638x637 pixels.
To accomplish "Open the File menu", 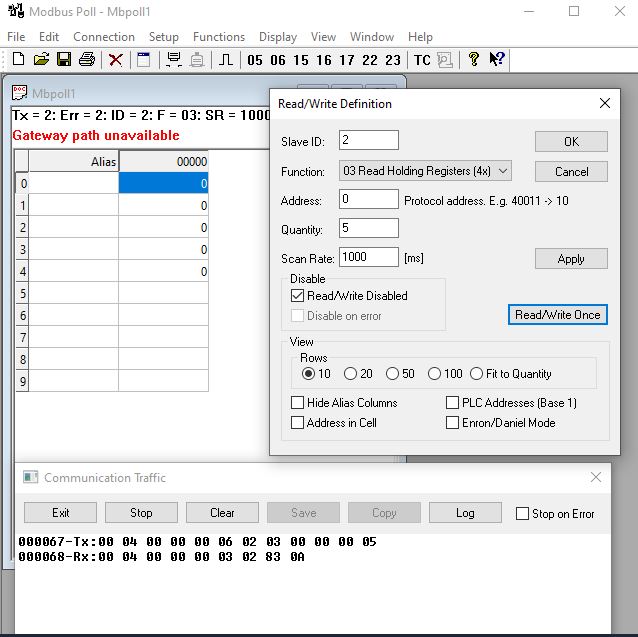I will pyautogui.click(x=16, y=37).
